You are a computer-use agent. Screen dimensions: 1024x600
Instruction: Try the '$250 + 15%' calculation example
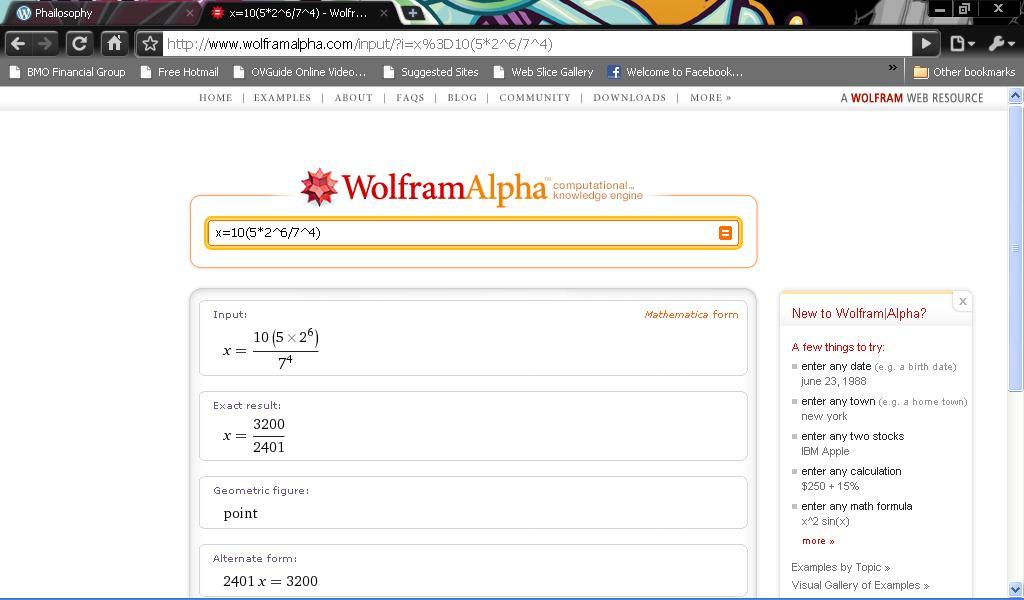click(x=830, y=486)
